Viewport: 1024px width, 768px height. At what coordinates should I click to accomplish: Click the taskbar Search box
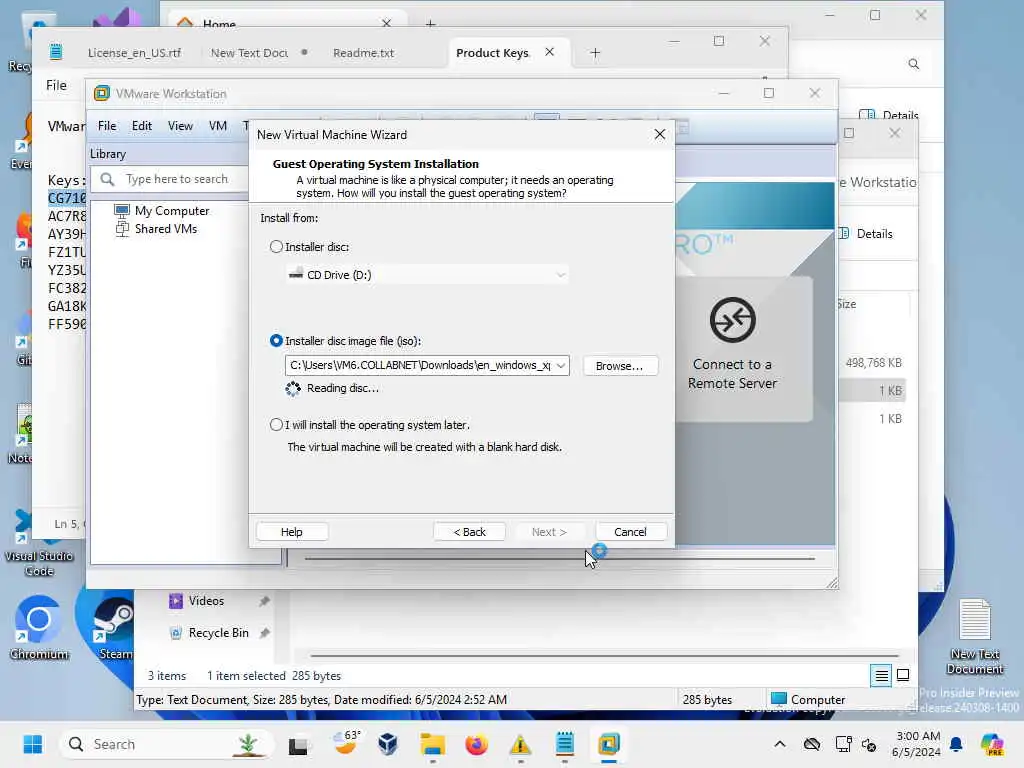click(167, 744)
